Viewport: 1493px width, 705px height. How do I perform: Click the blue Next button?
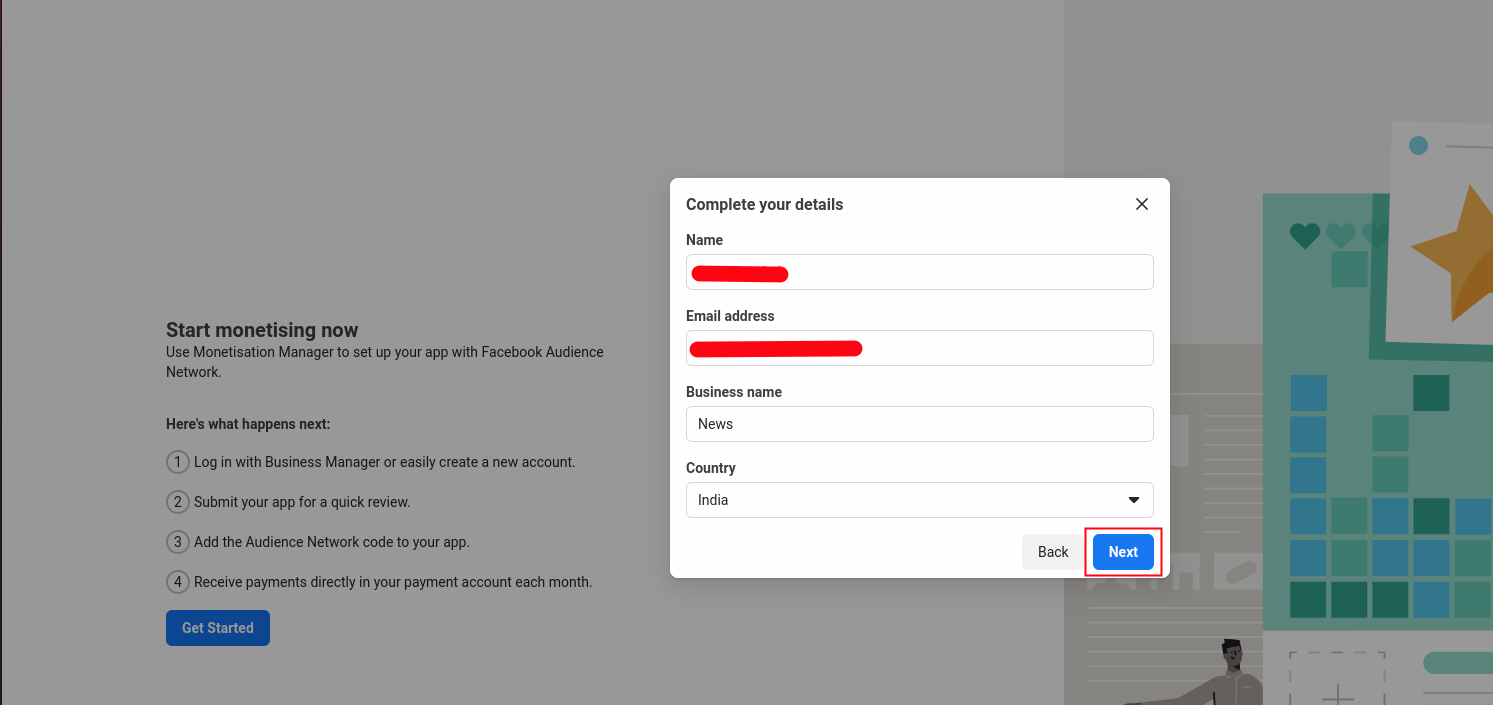pyautogui.click(x=1123, y=552)
